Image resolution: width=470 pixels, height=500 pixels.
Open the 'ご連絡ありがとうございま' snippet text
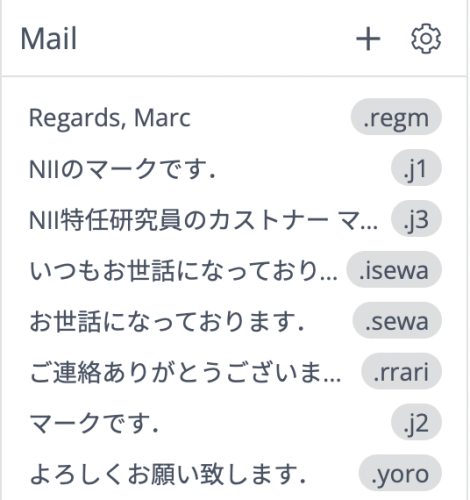coord(185,372)
